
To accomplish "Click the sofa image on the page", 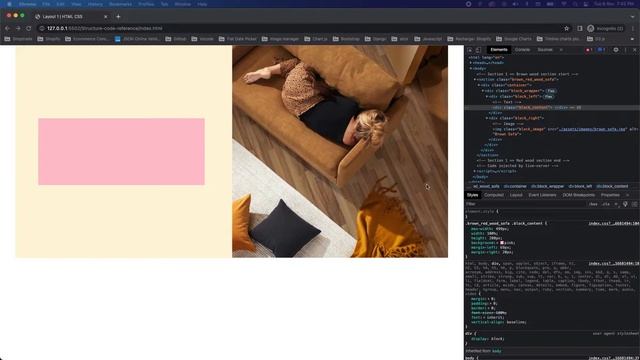I will pyautogui.click(x=340, y=151).
